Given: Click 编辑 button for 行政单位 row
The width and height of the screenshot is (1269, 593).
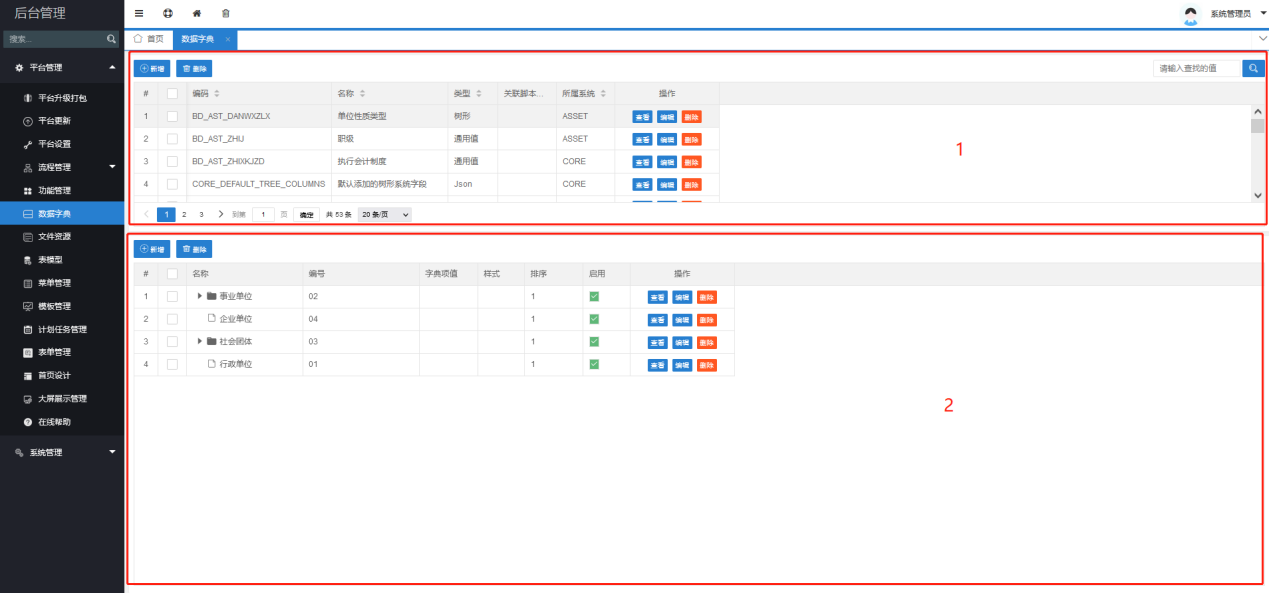Looking at the screenshot, I should coord(682,365).
